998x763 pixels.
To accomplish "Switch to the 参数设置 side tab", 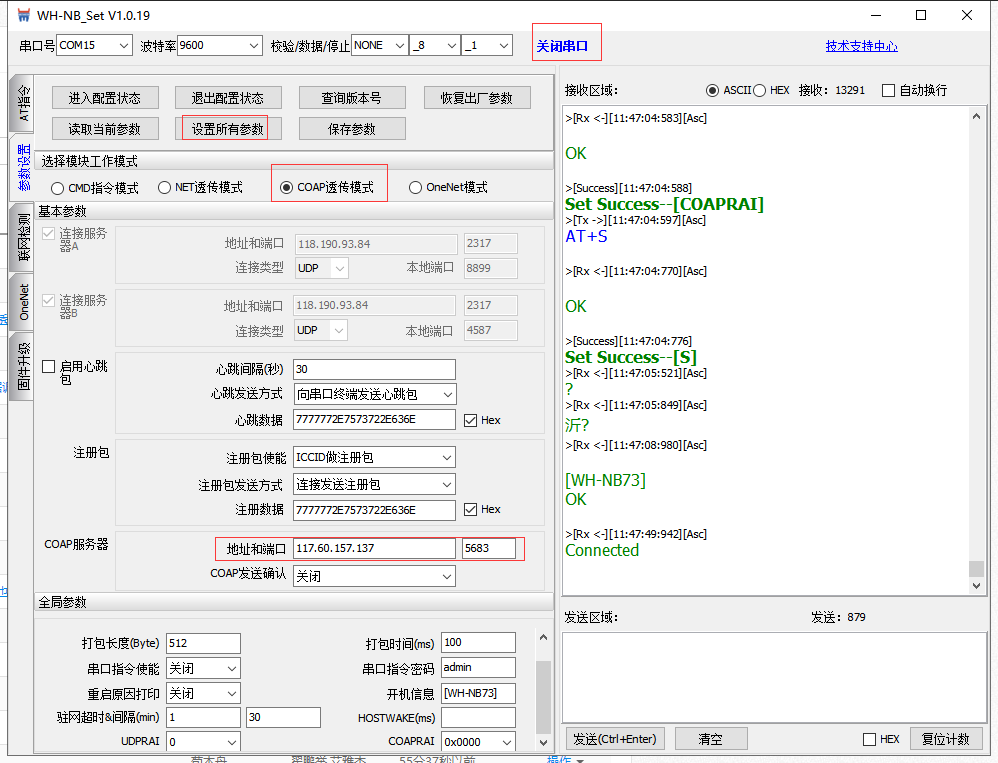I will click(22, 167).
